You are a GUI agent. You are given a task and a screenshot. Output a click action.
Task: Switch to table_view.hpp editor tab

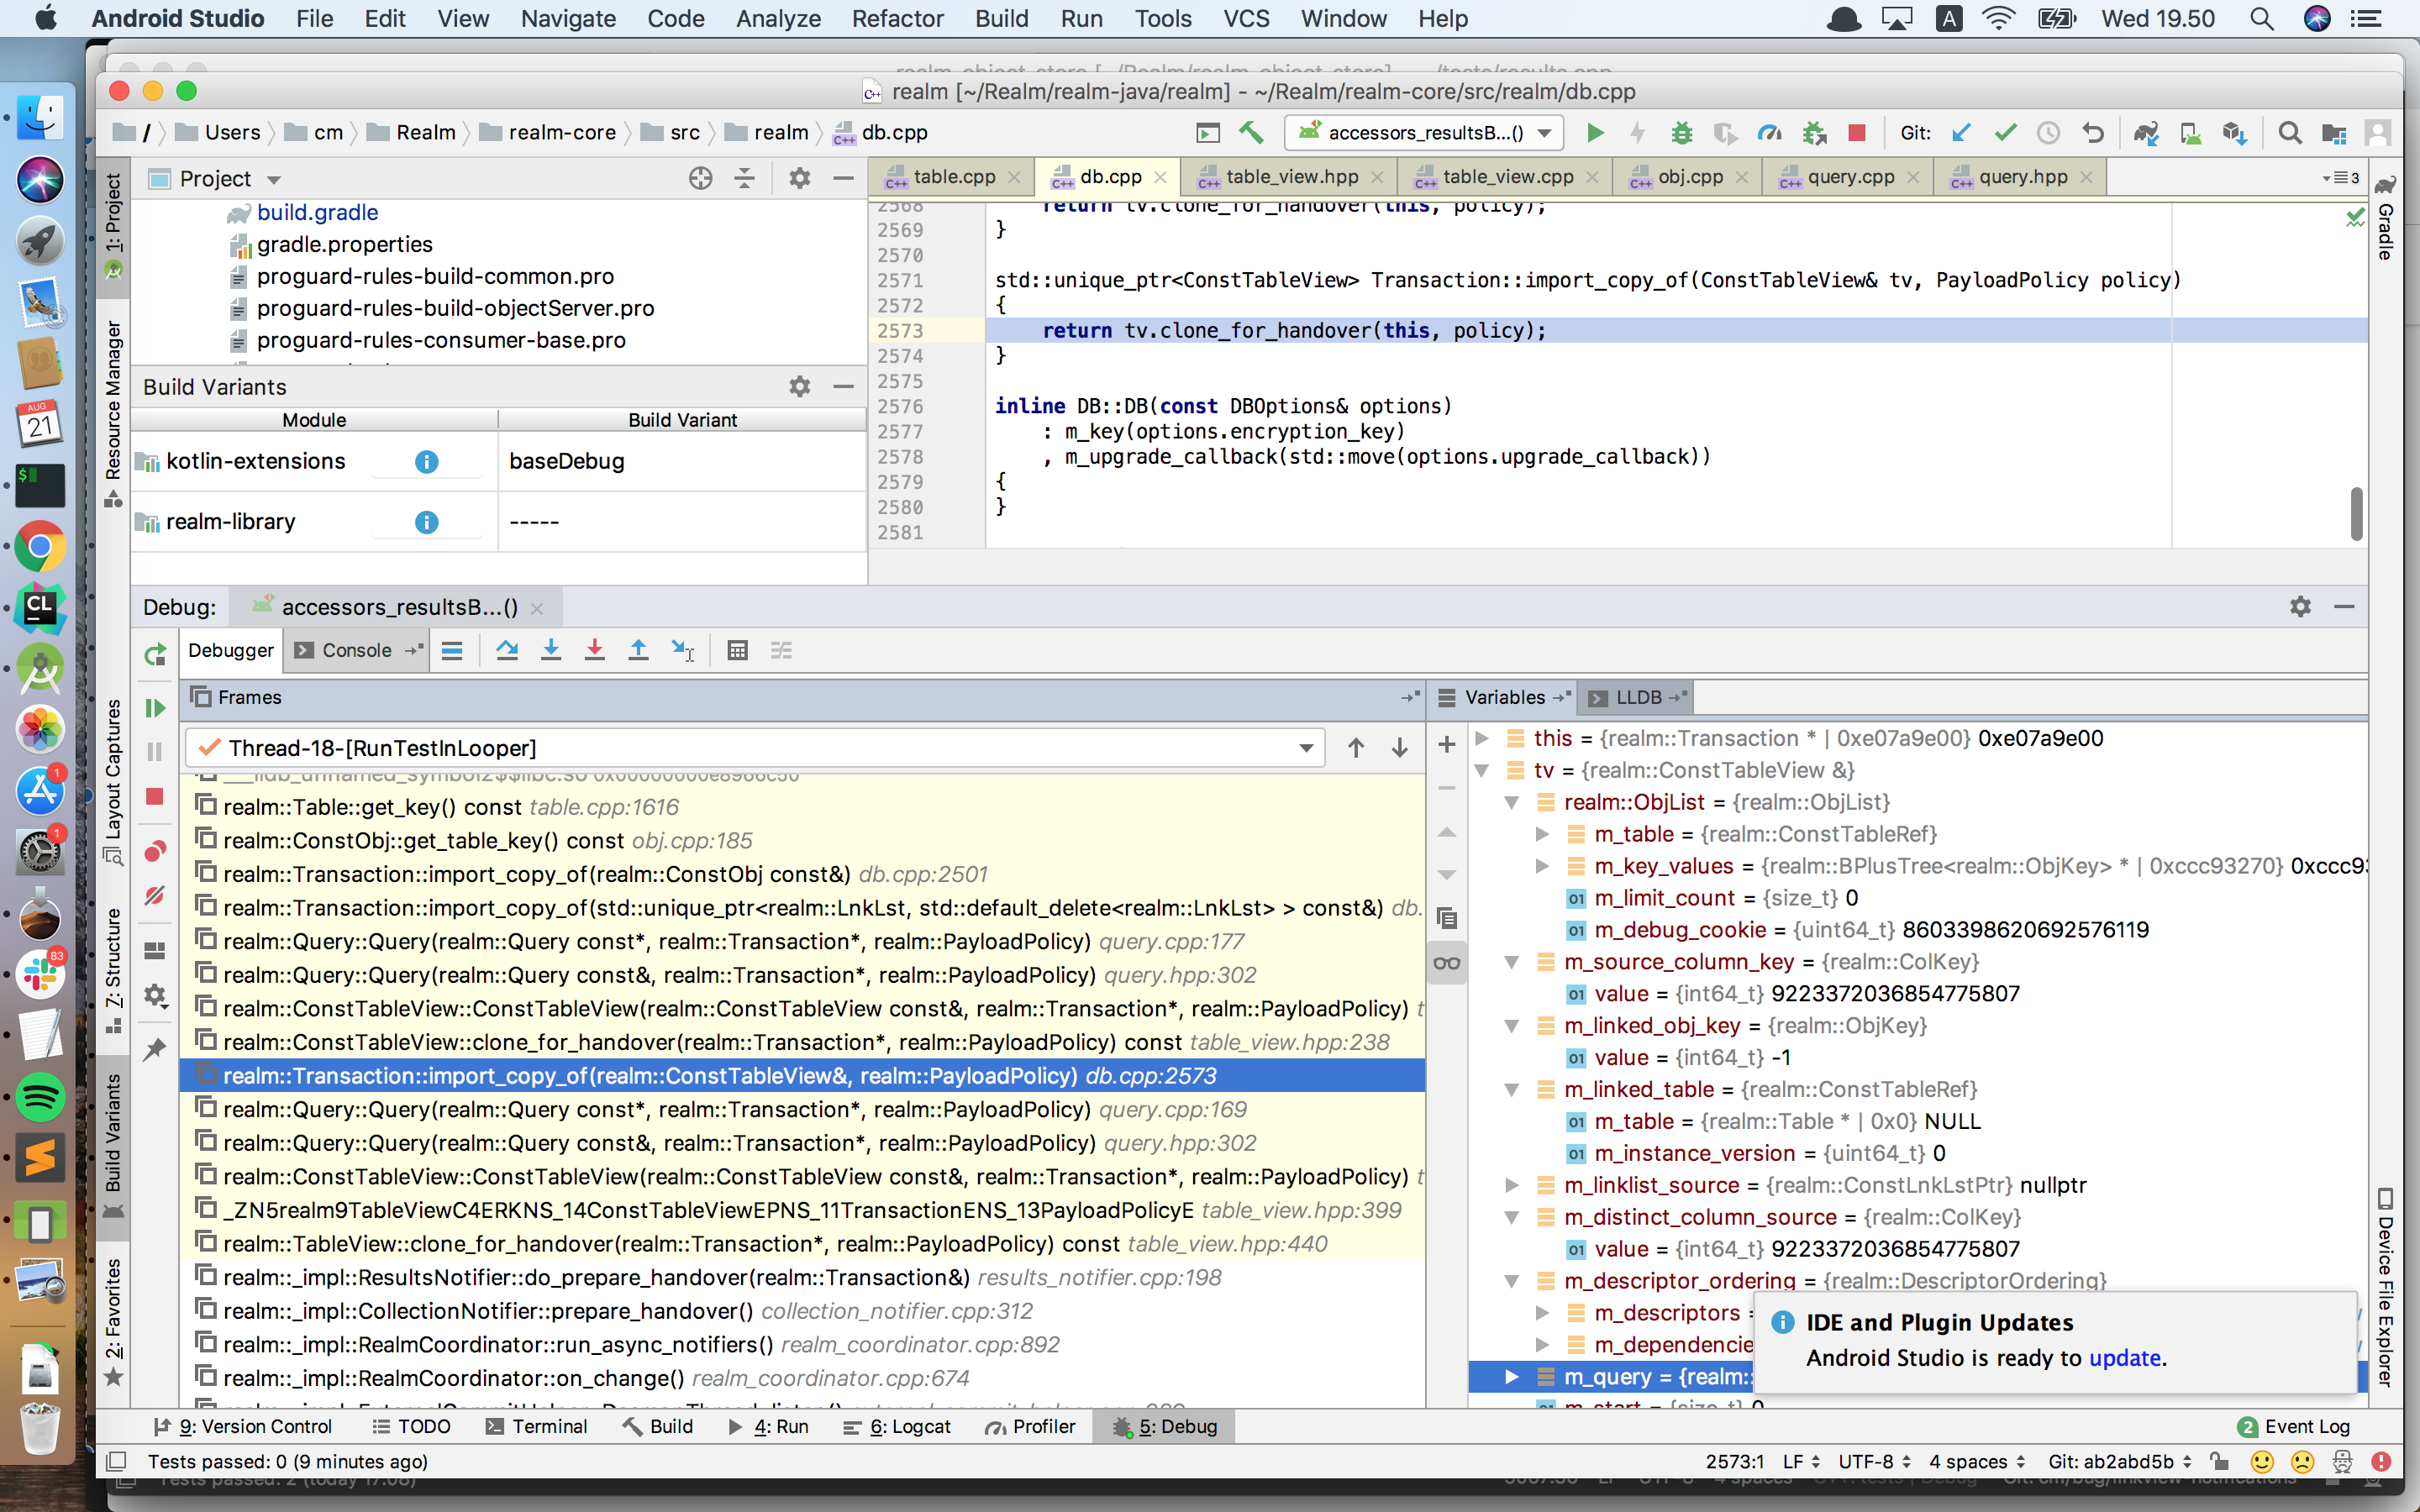(1290, 177)
